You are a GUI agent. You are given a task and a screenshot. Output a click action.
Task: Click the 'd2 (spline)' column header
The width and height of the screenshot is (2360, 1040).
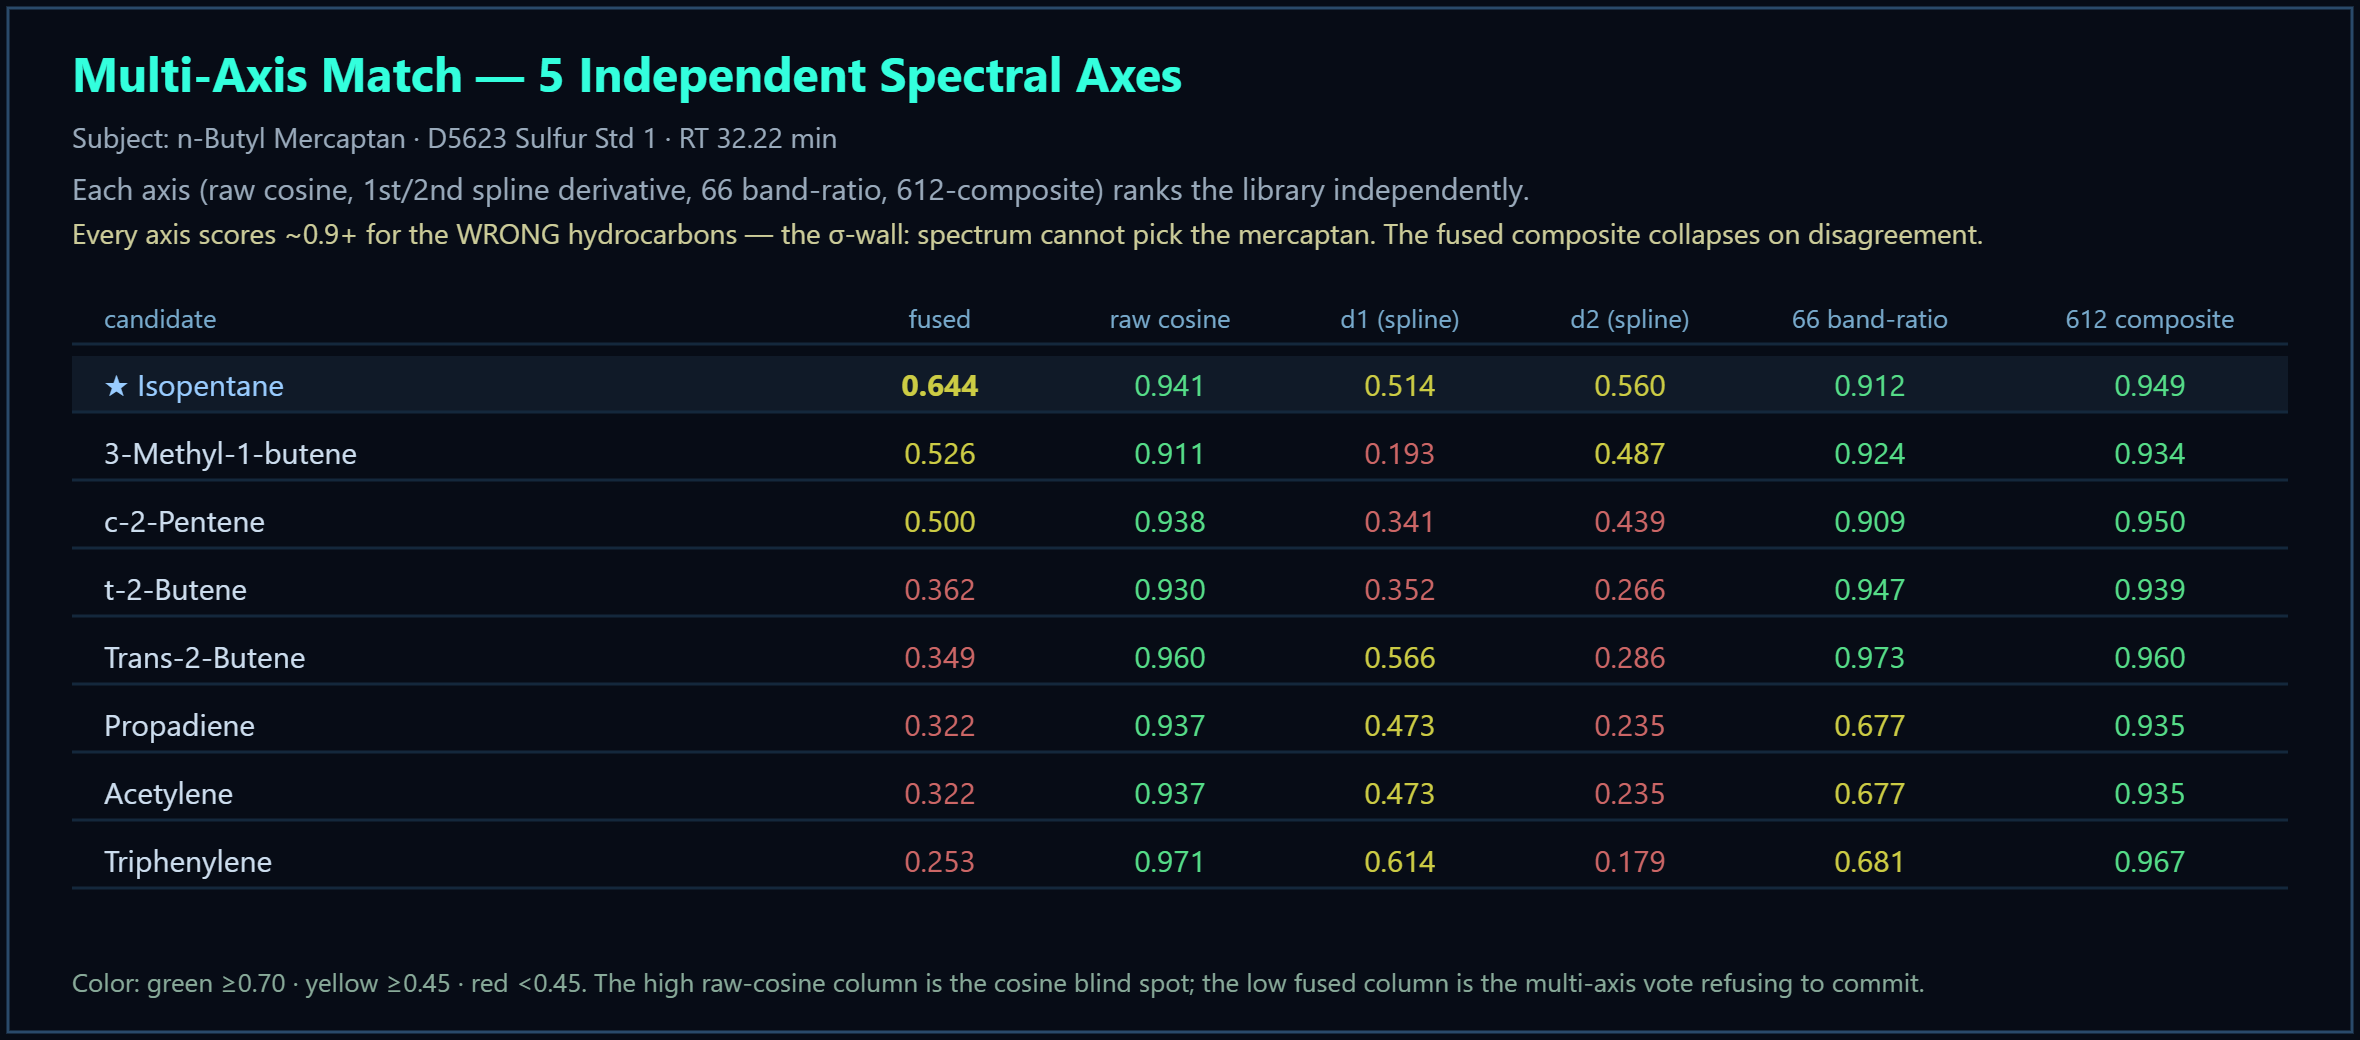[x=1629, y=319]
